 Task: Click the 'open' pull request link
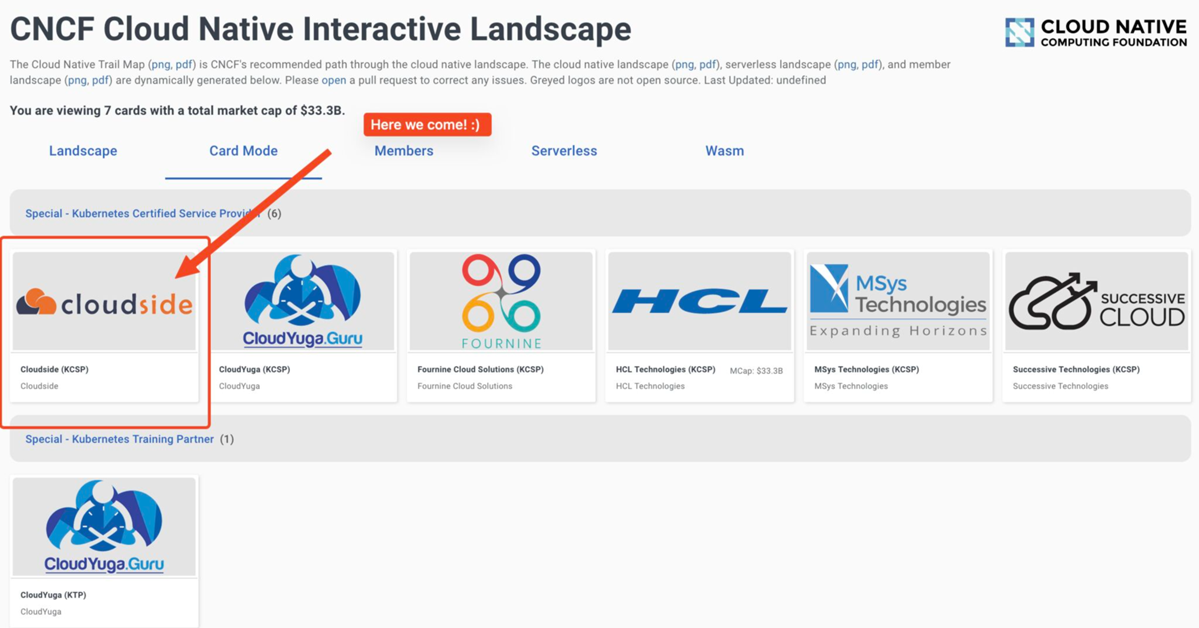click(x=333, y=80)
